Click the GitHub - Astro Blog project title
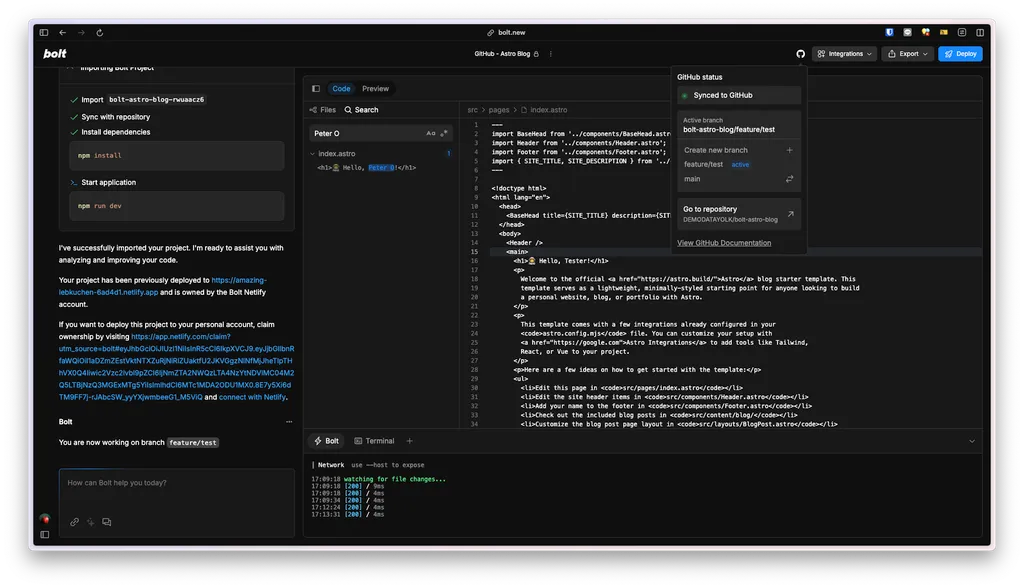 [502, 54]
